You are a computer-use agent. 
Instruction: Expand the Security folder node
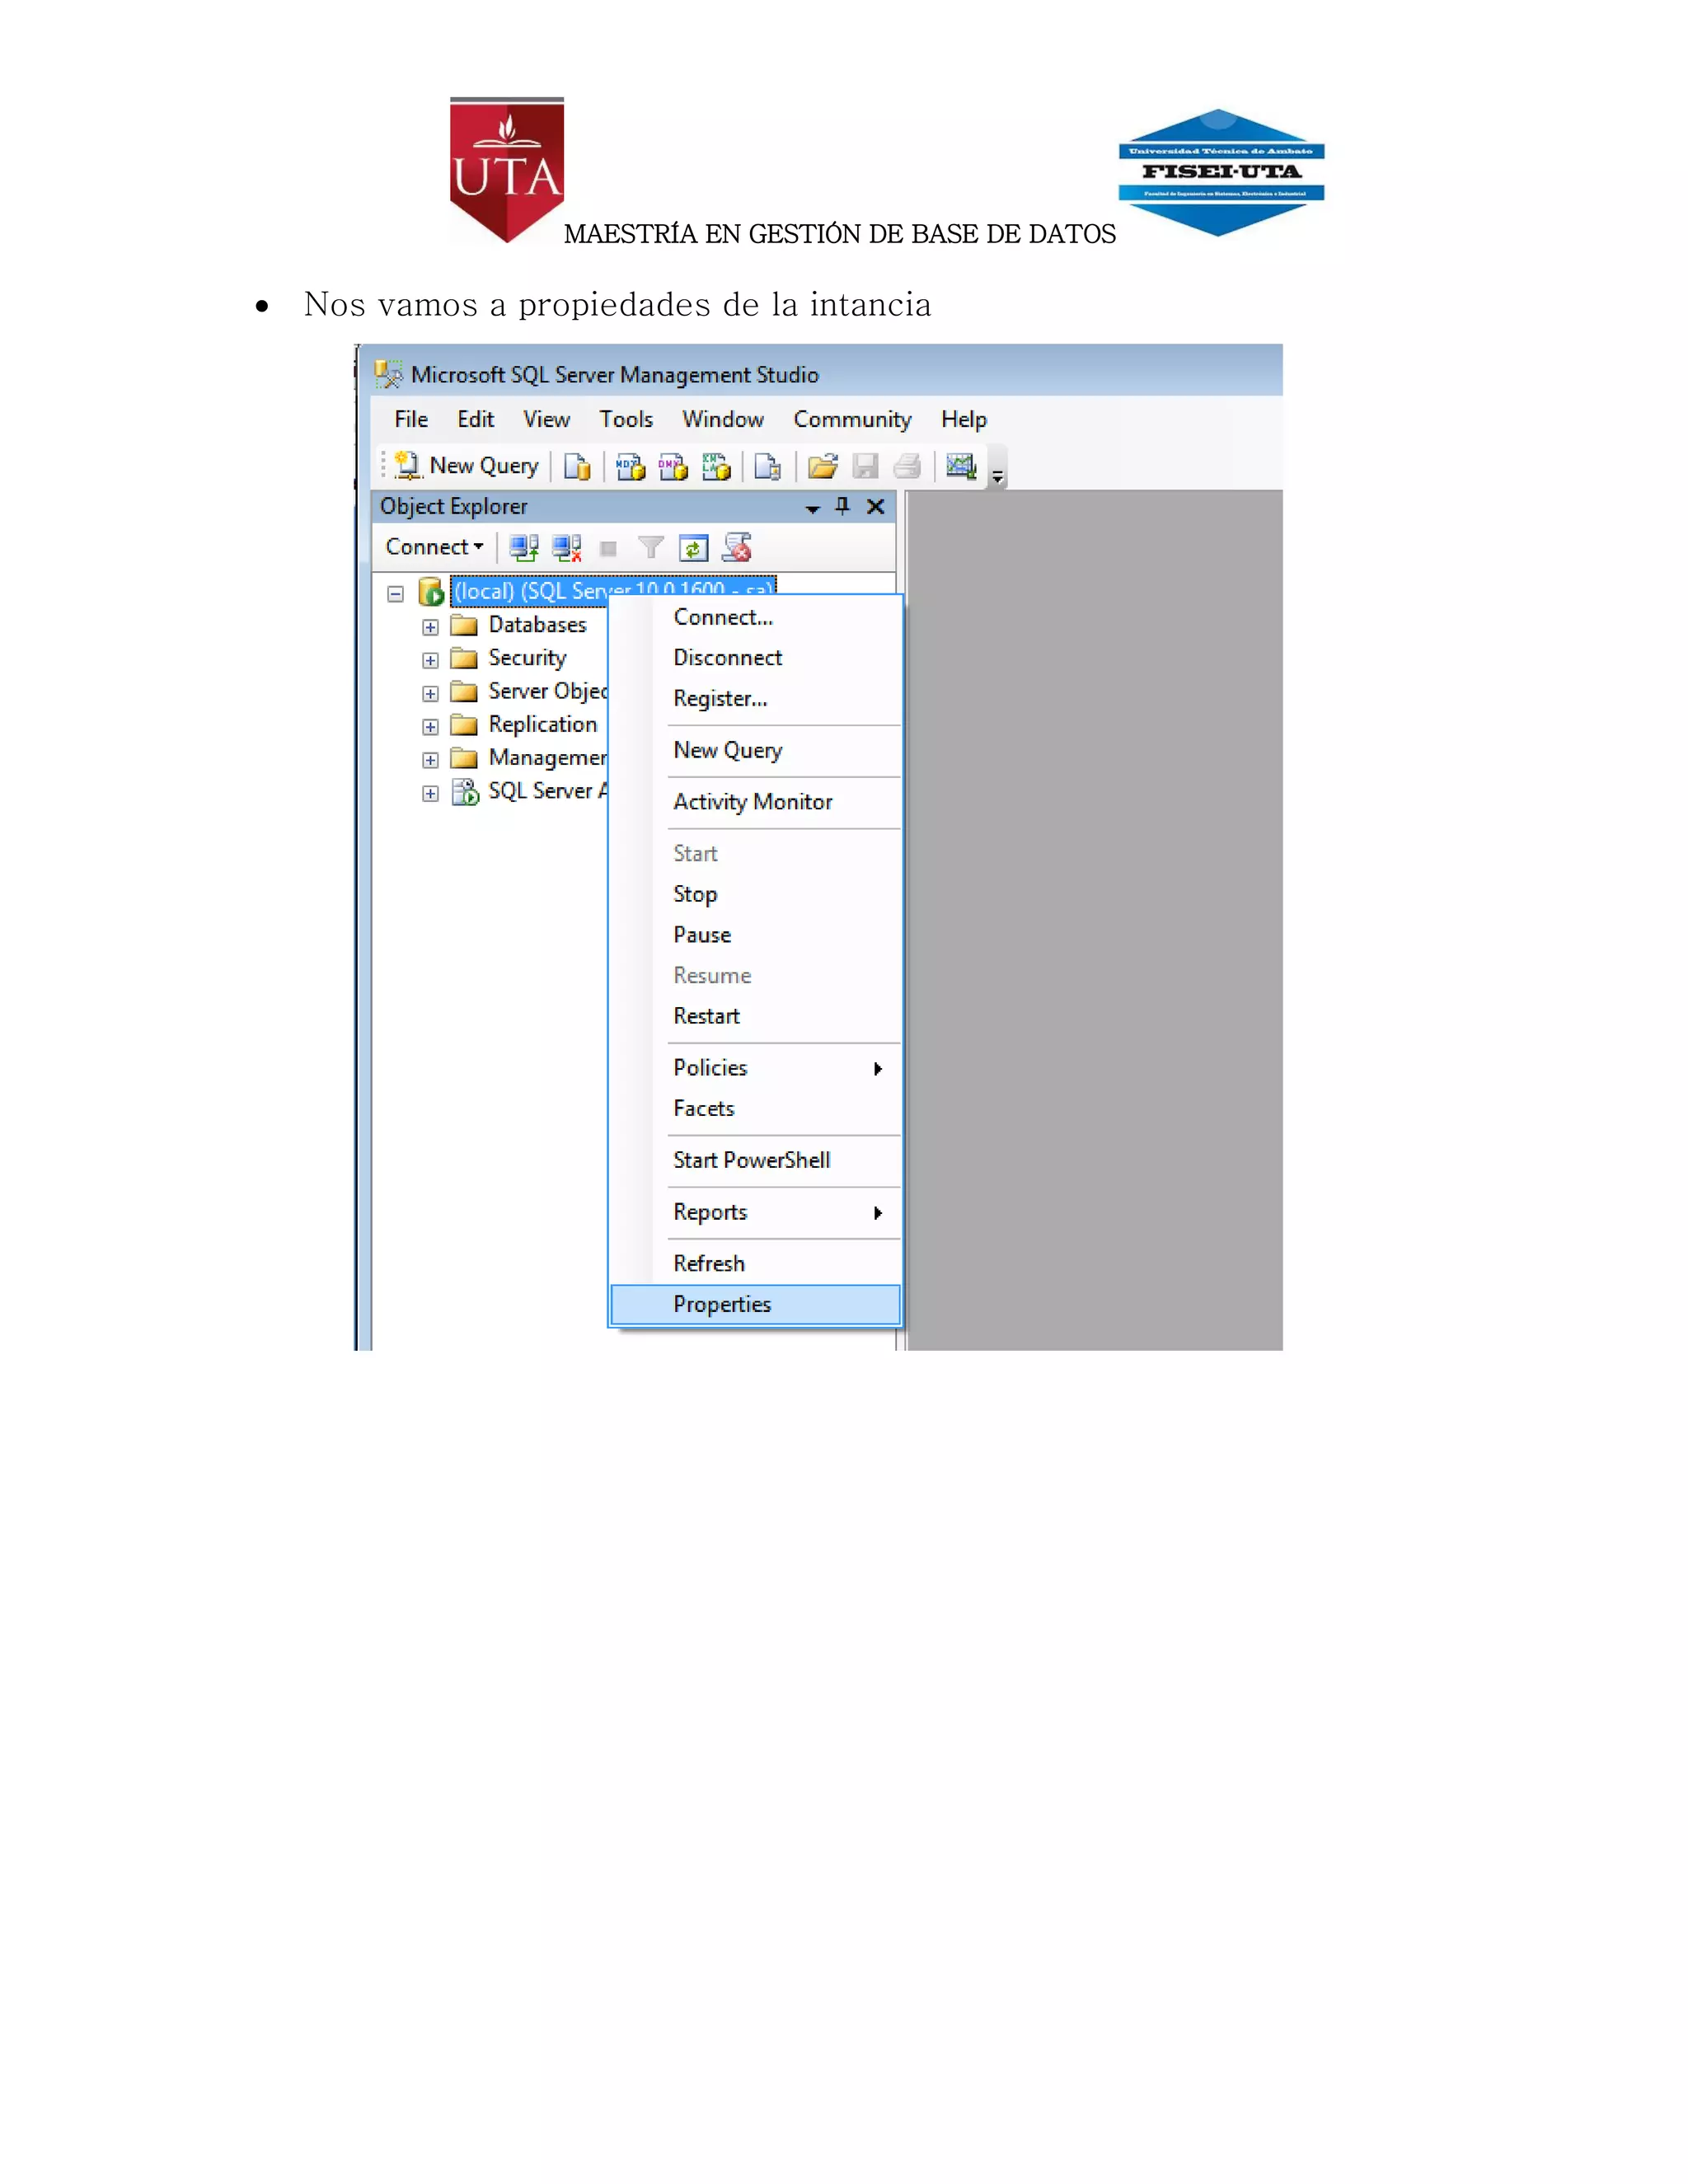click(430, 660)
